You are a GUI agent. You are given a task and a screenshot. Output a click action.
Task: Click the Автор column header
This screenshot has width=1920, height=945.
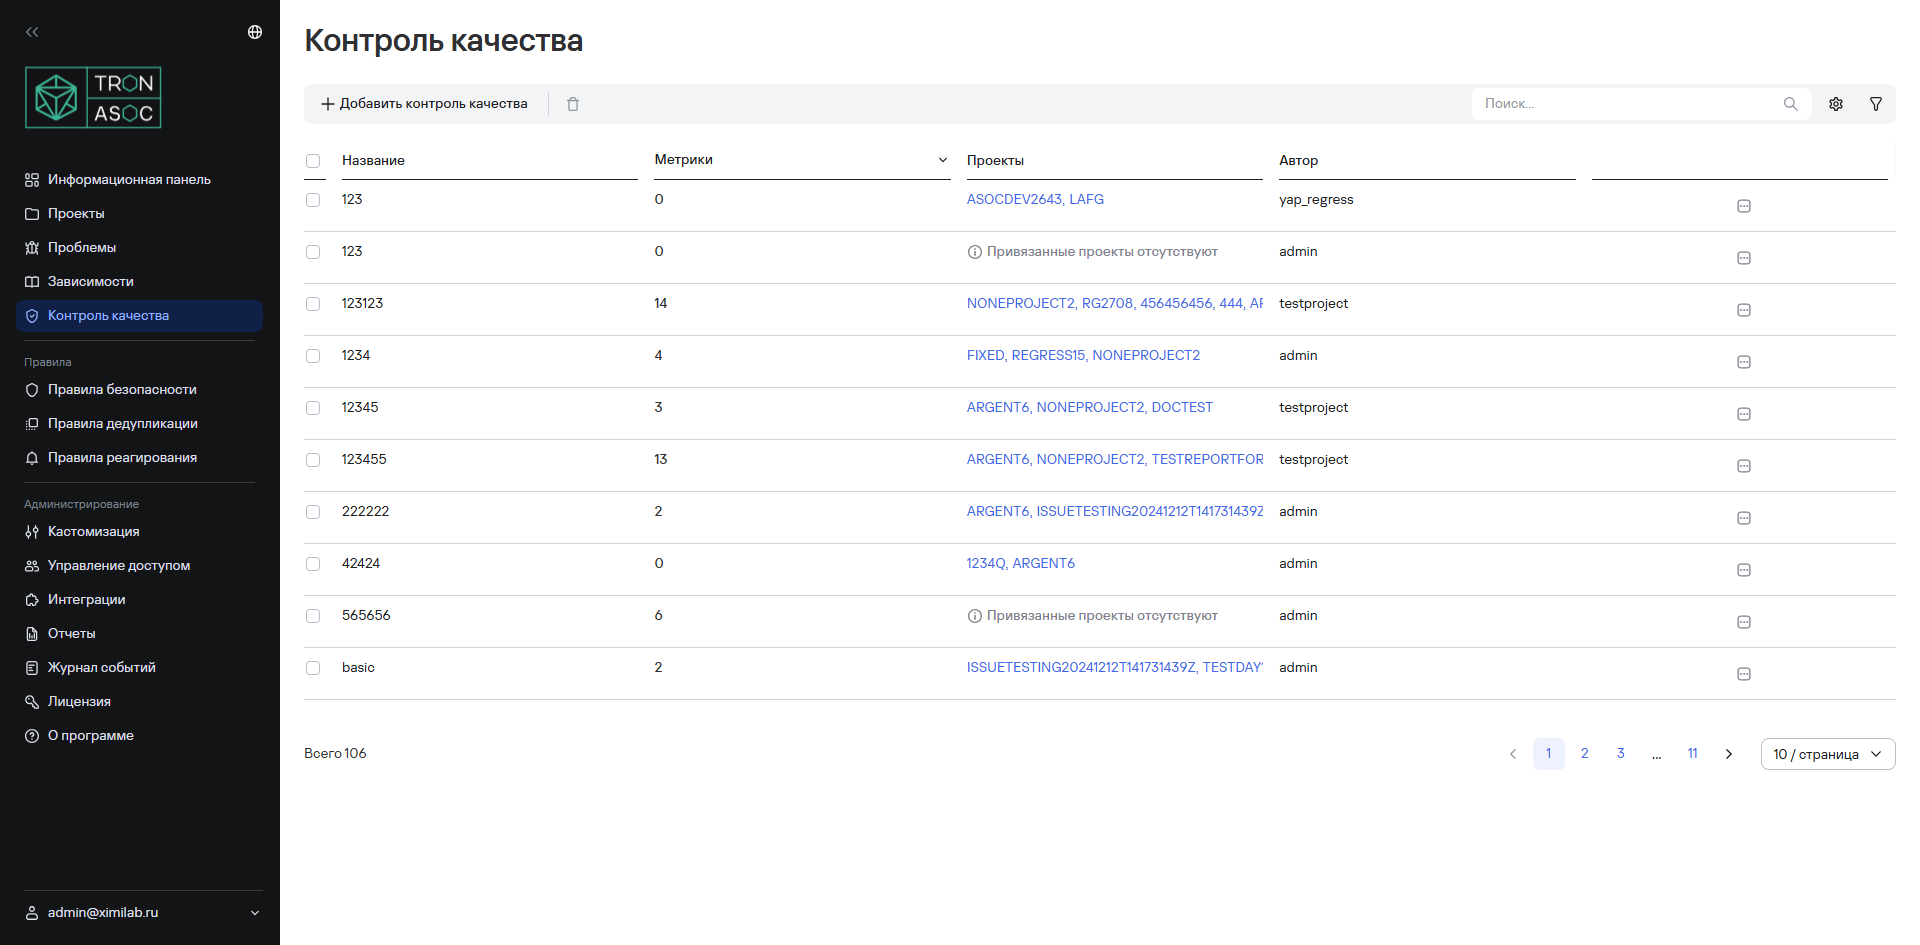pyautogui.click(x=1298, y=161)
